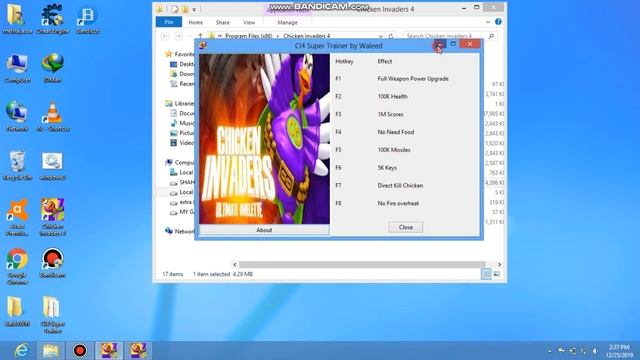Image resolution: width=640 pixels, height=360 pixels.
Task: Select second Chicken Invaders taskbar button
Action: click(x=138, y=351)
